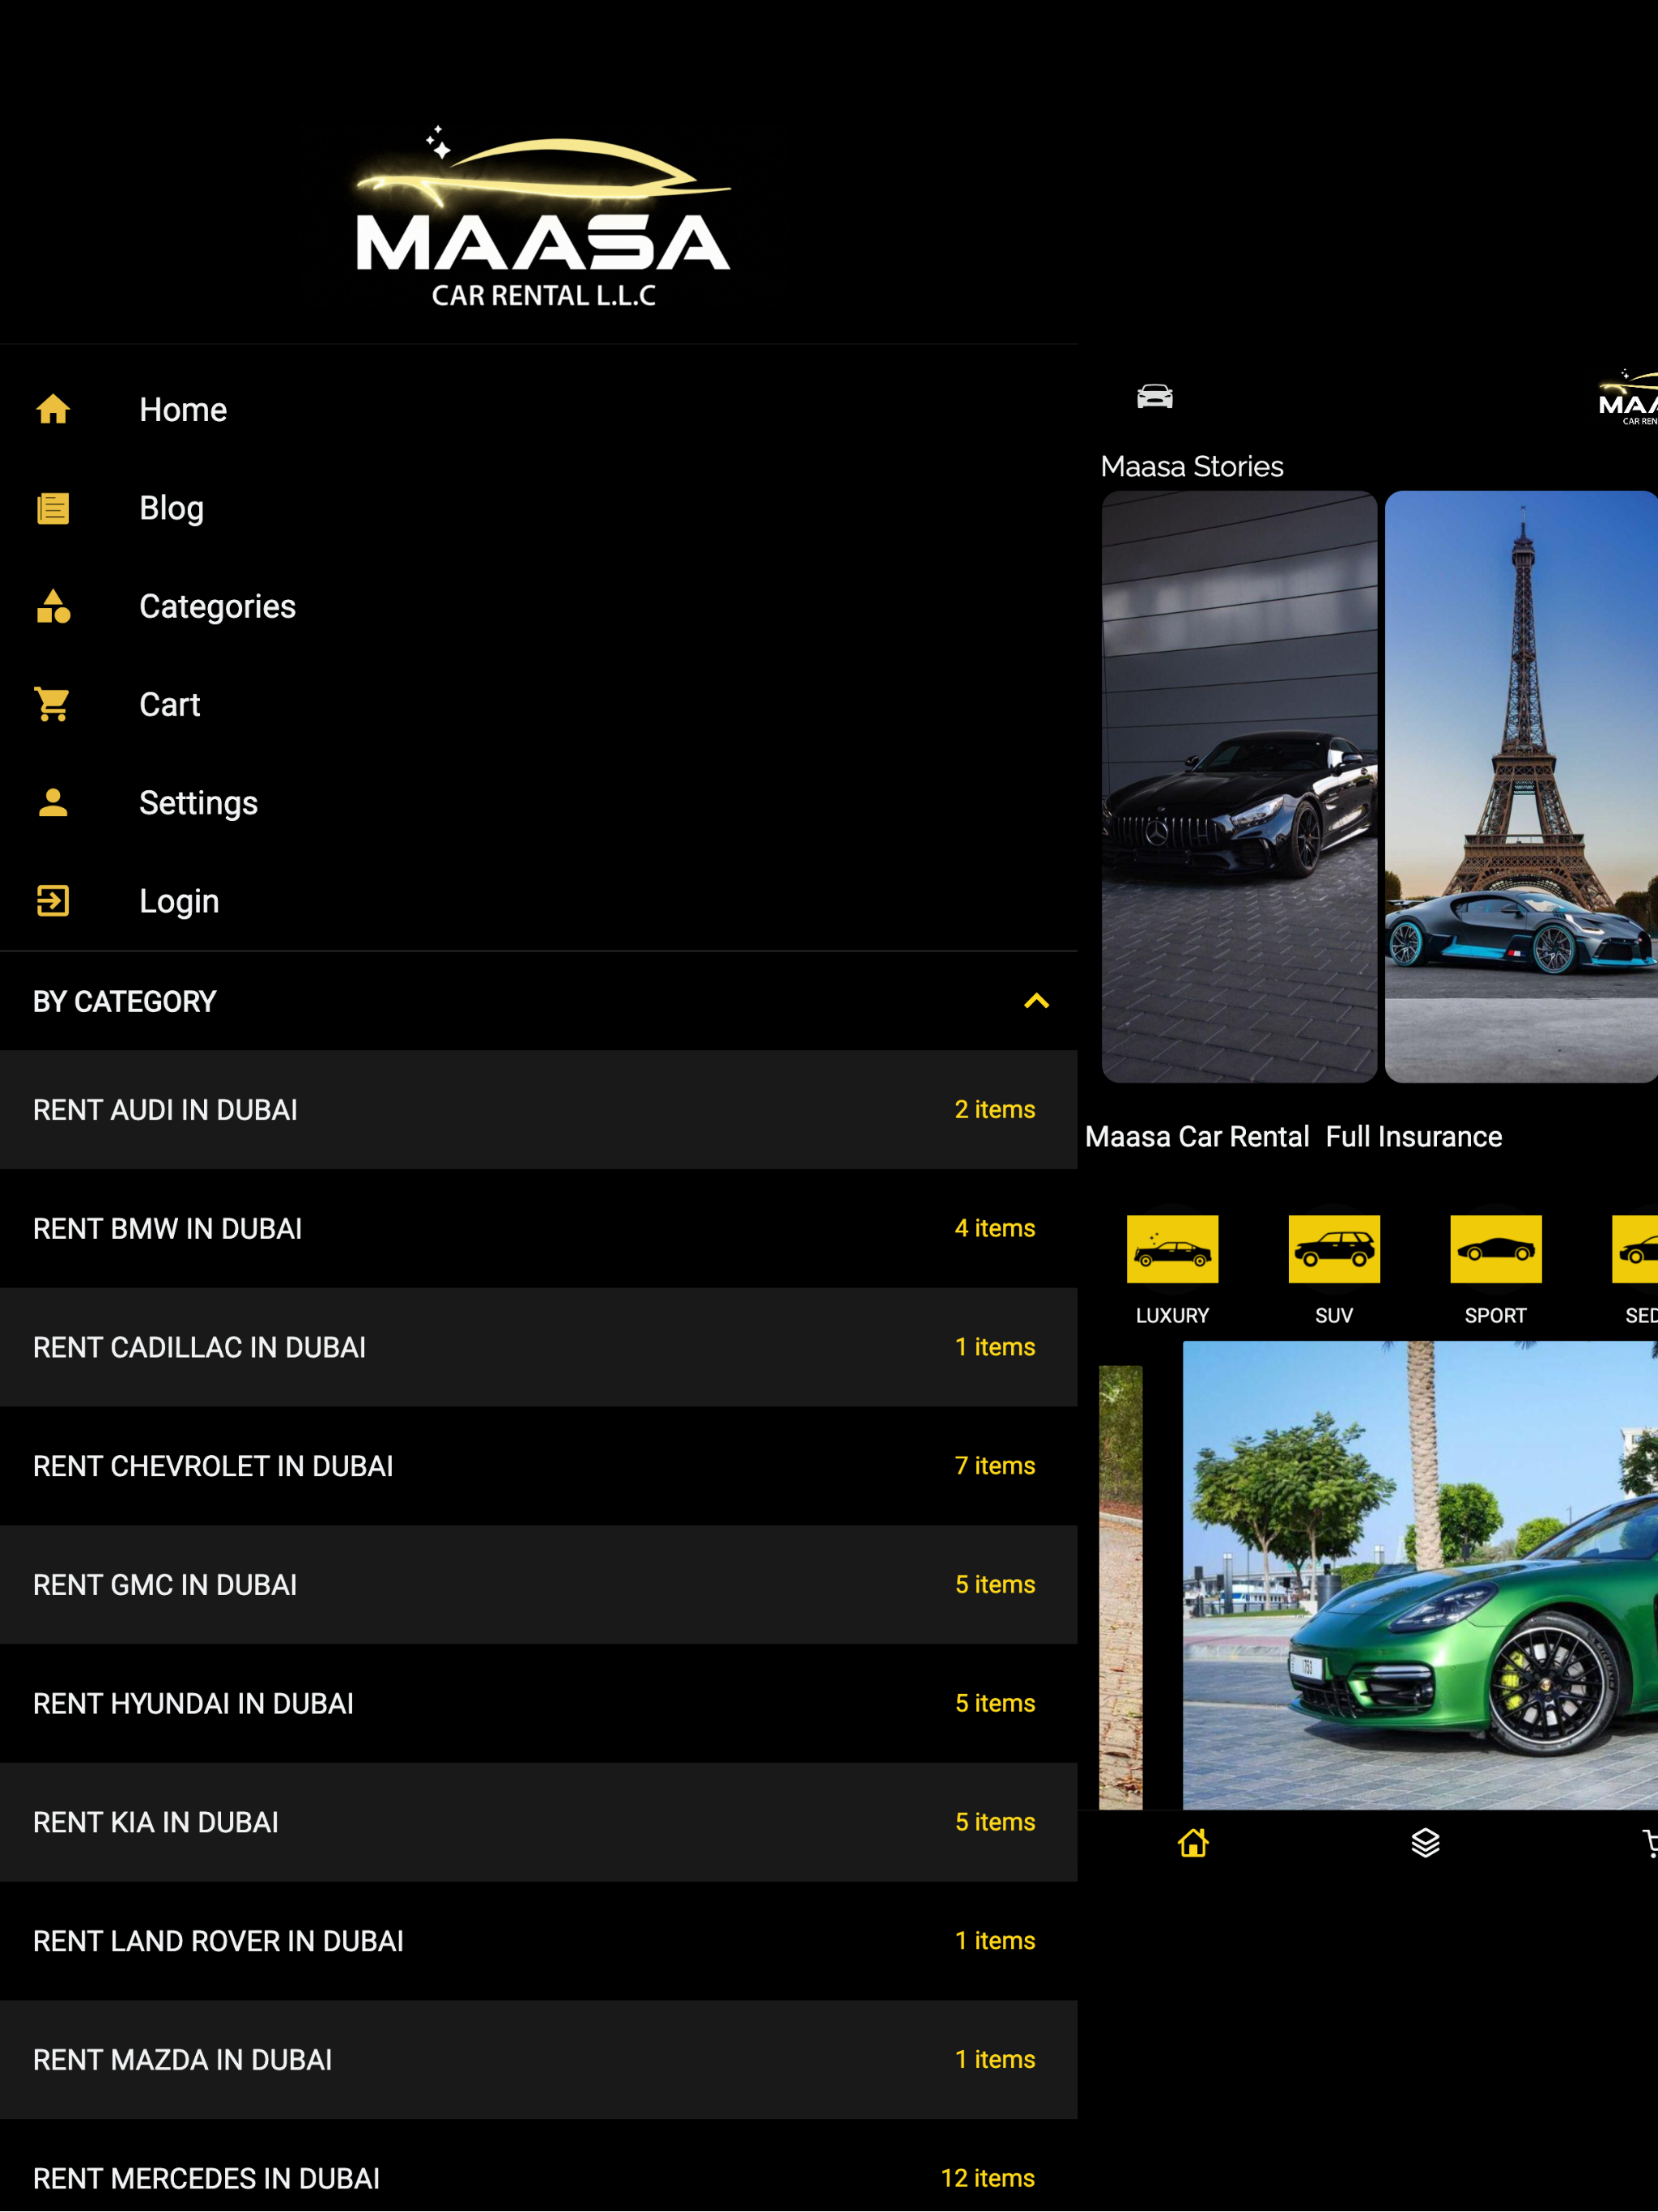Click the SPORT category label
The height and width of the screenshot is (2212, 1658).
click(1496, 1315)
